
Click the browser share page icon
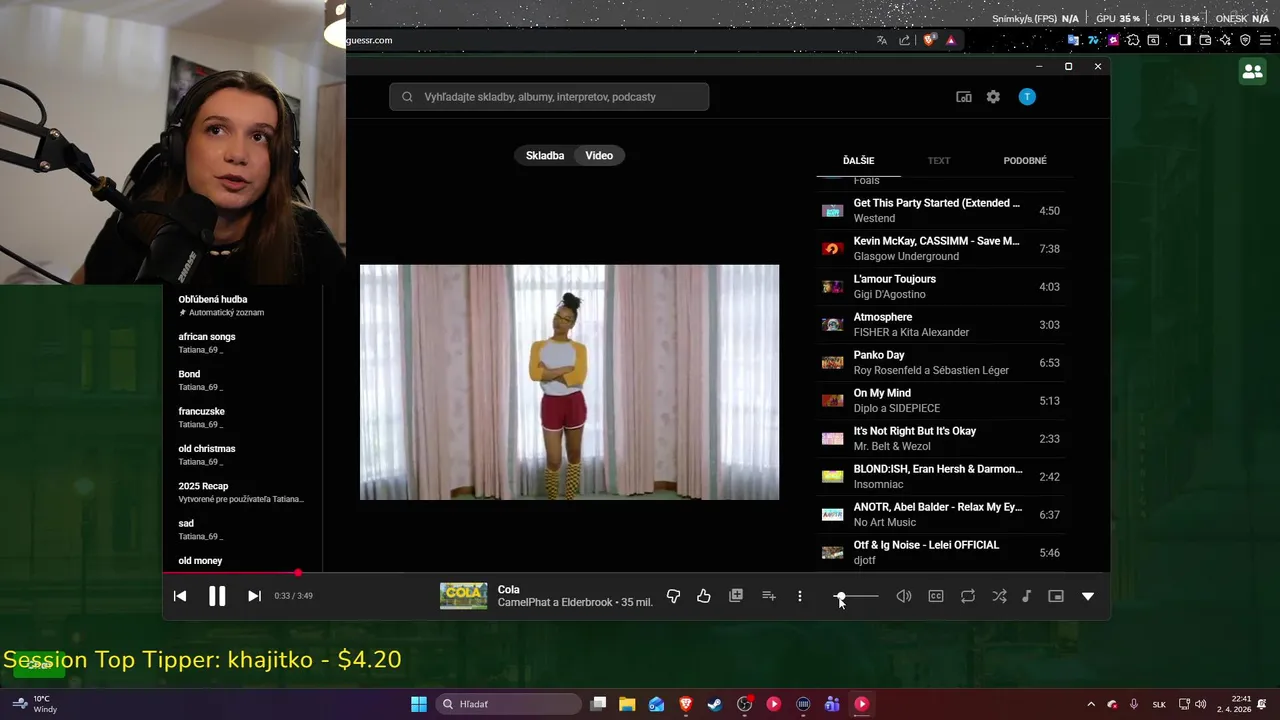coord(904,40)
